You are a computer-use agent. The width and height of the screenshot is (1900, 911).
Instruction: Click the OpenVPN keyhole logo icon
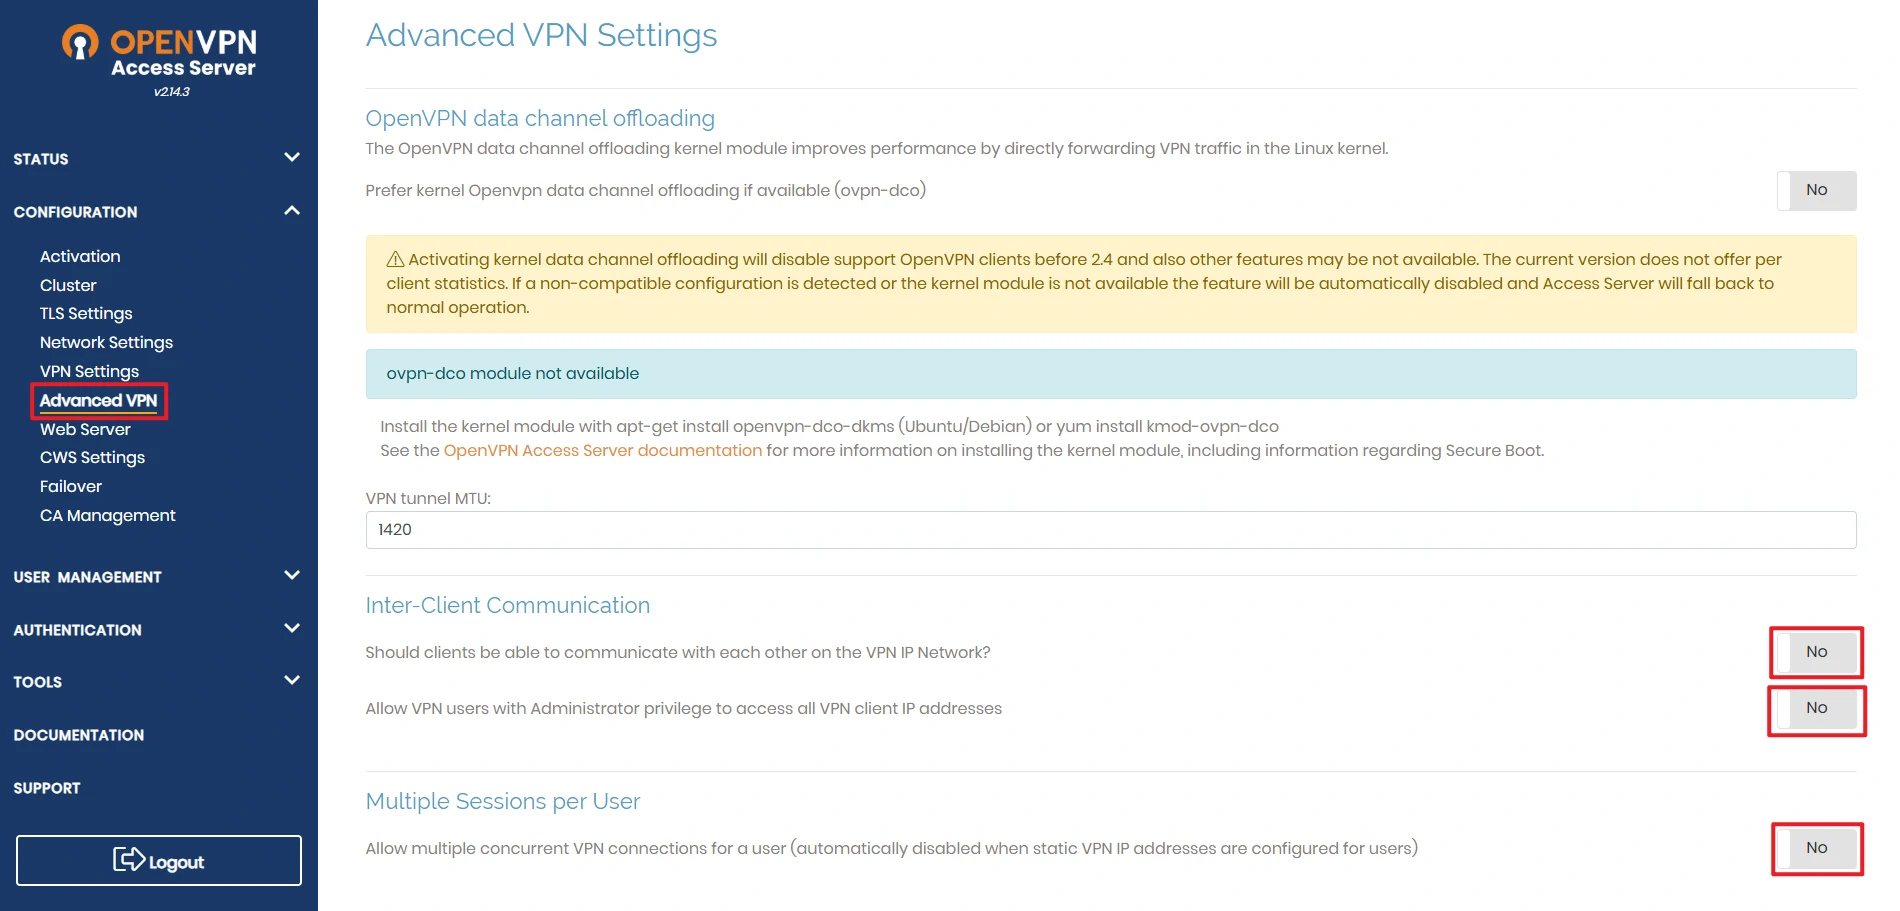click(x=80, y=42)
